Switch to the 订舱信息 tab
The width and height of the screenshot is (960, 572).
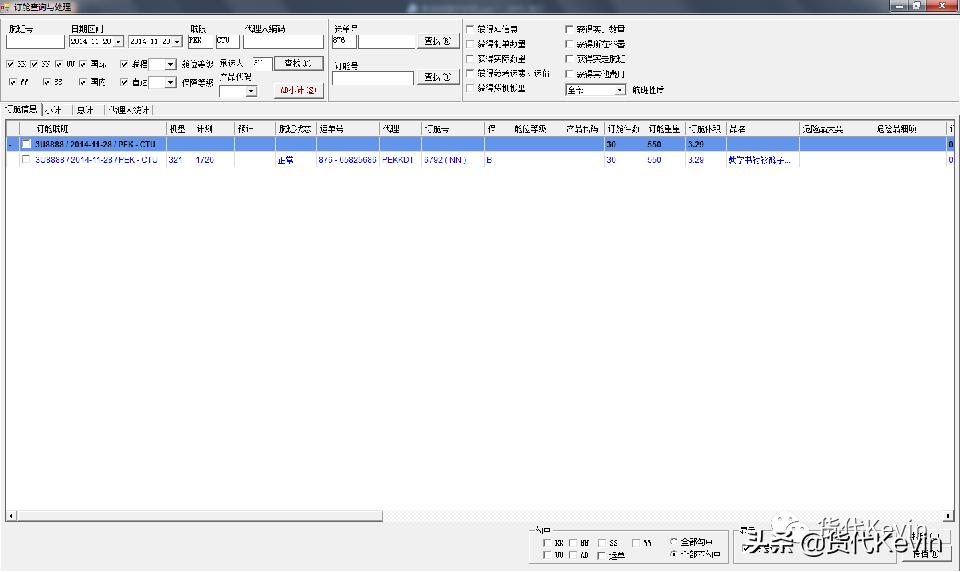[x=21, y=110]
